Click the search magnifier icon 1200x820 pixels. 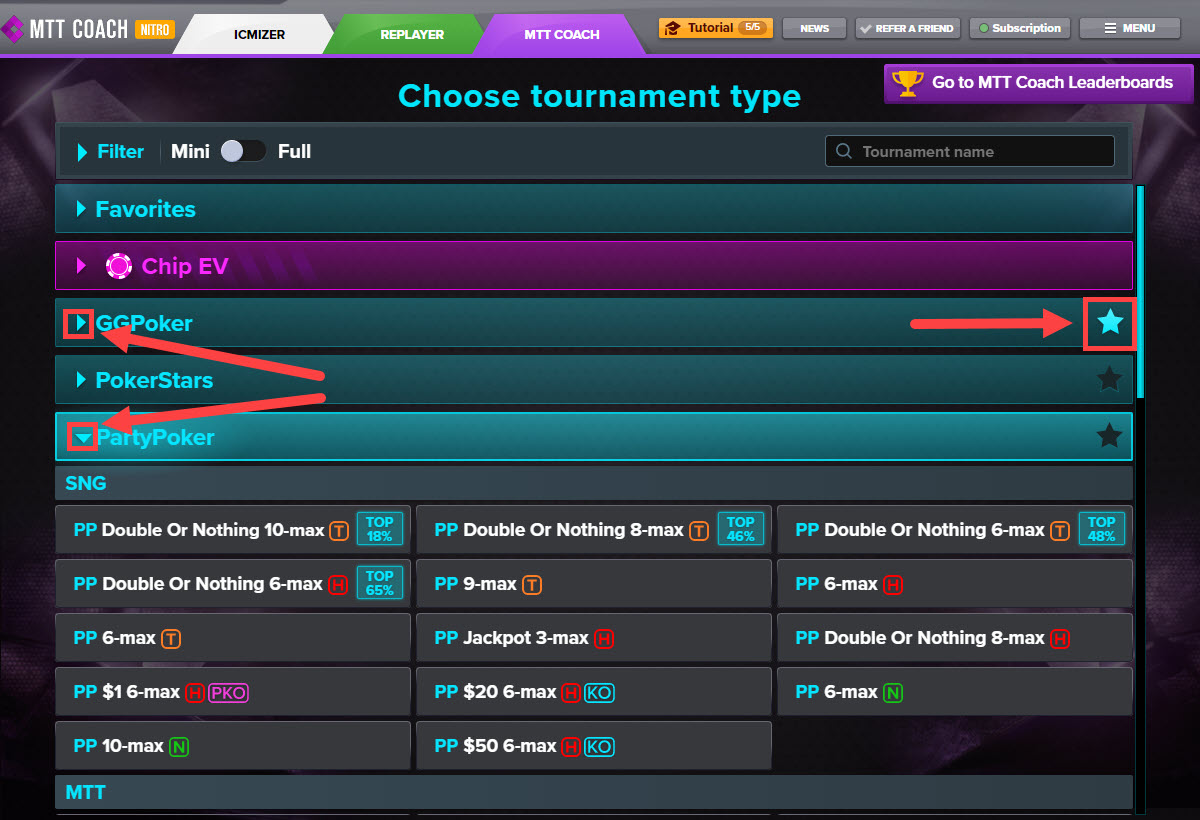[844, 152]
